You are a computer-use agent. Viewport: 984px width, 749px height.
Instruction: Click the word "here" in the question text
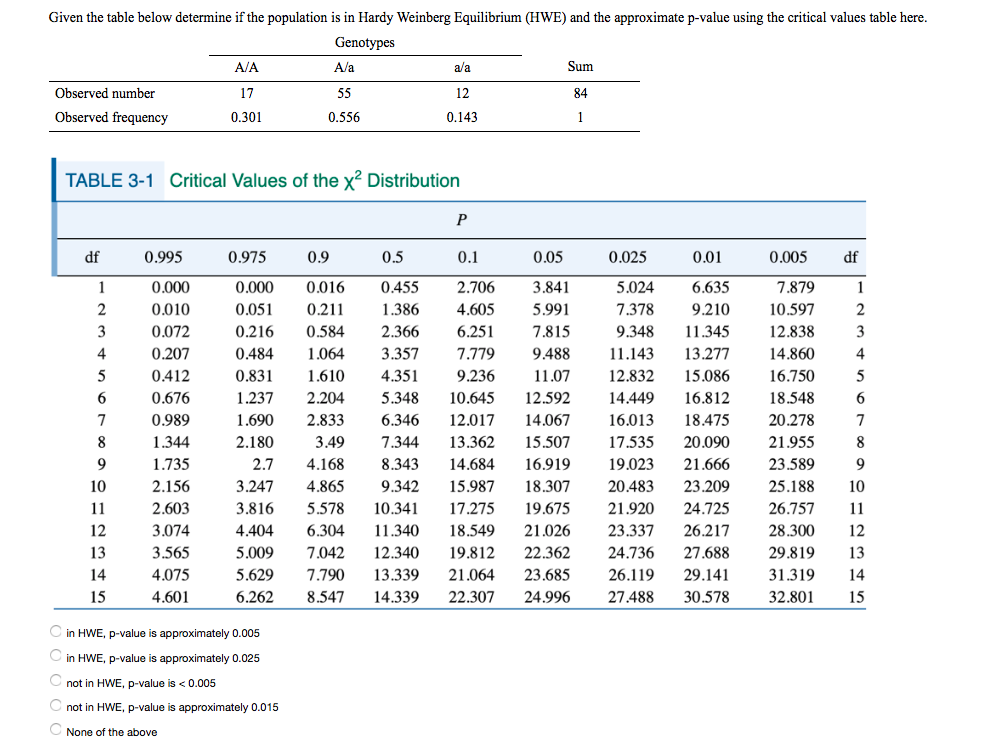coord(912,17)
